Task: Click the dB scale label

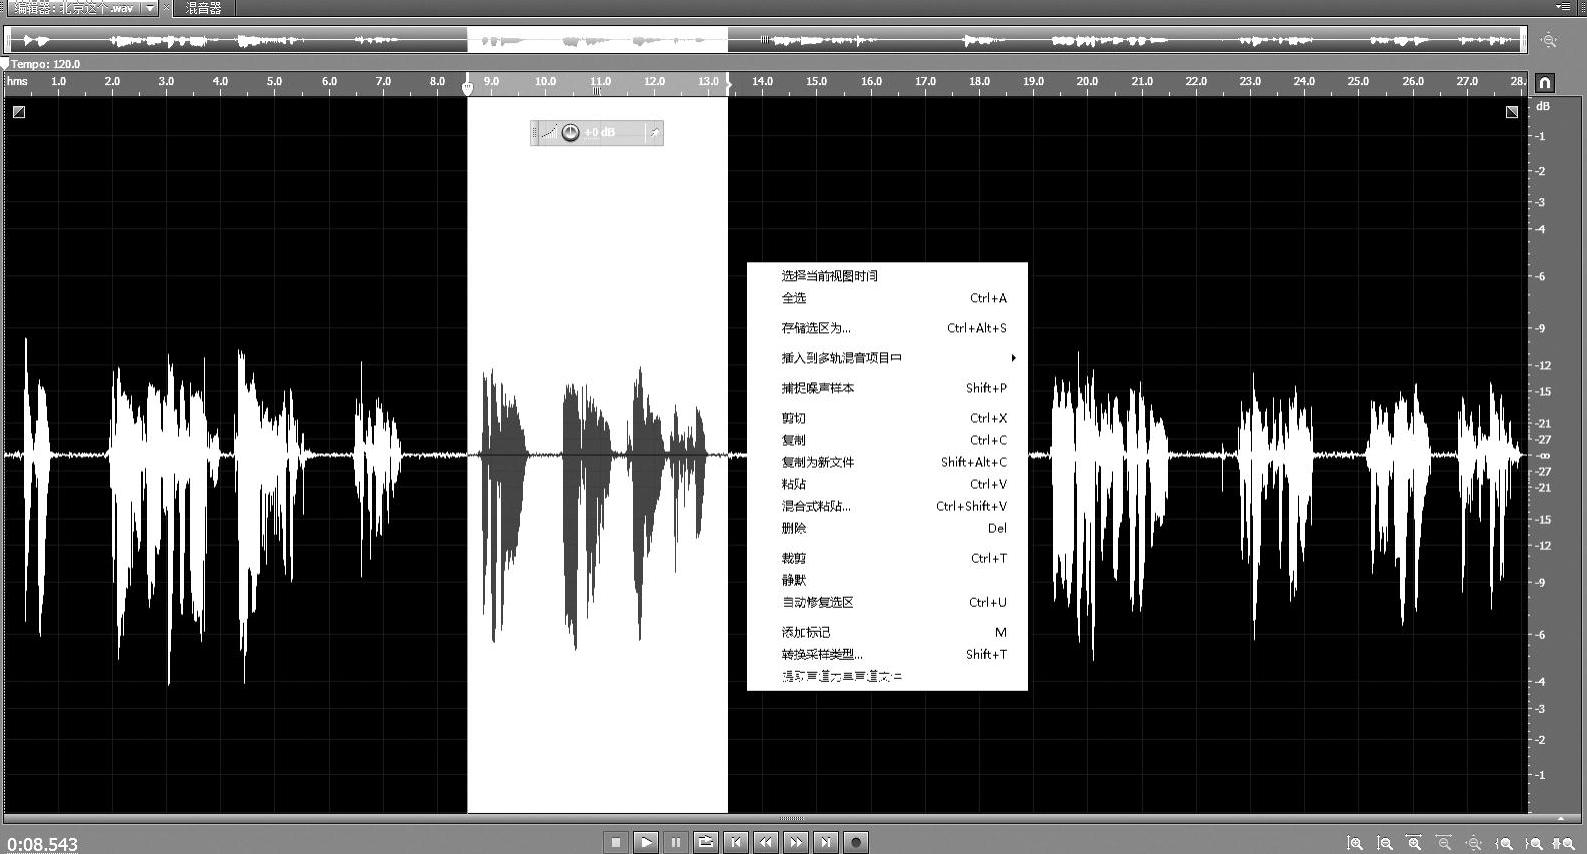Action: coord(1543,106)
